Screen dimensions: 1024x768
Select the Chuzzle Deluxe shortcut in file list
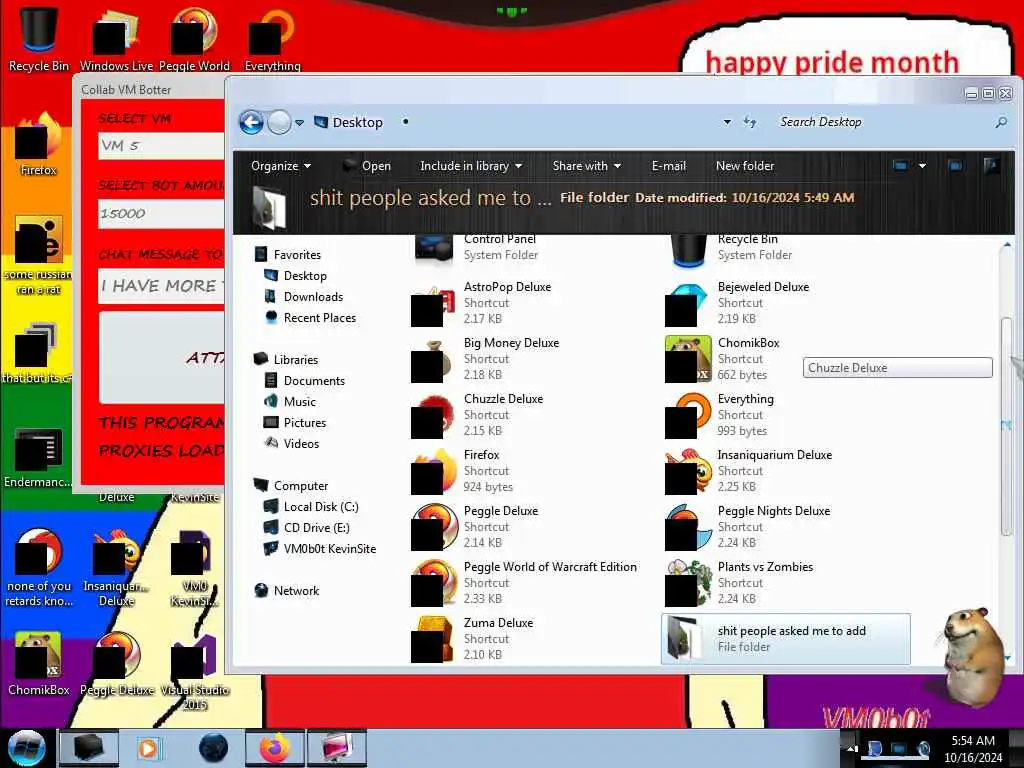[x=529, y=415]
